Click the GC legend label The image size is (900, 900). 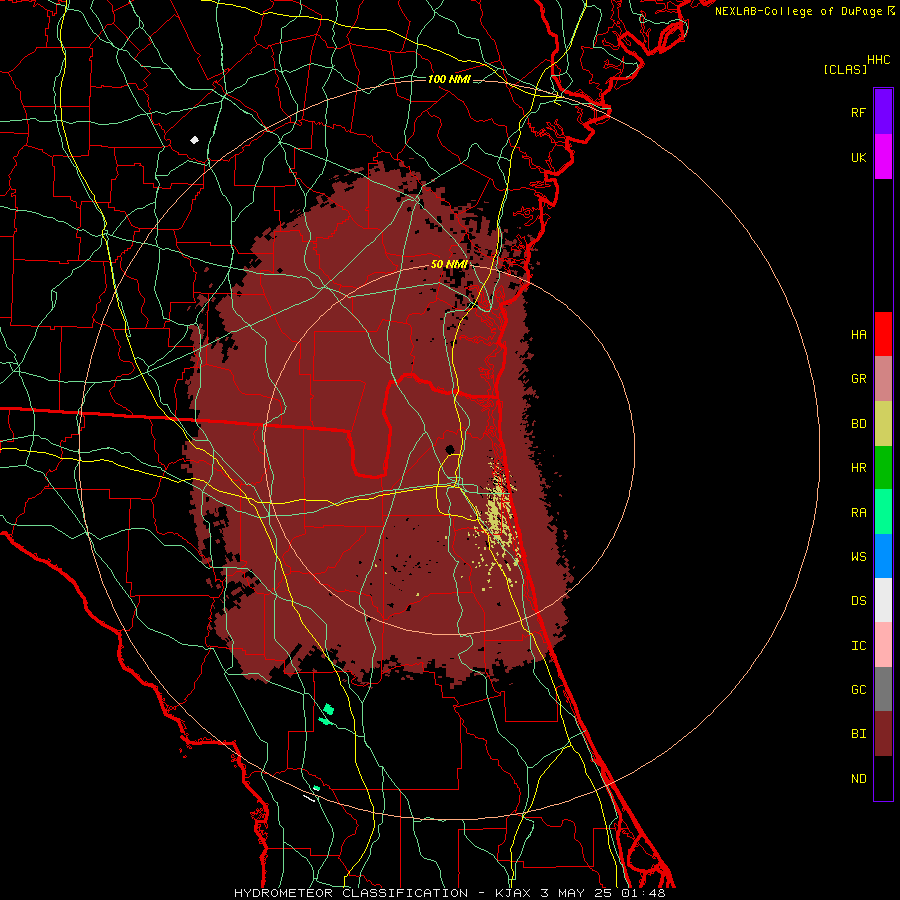[x=858, y=690]
